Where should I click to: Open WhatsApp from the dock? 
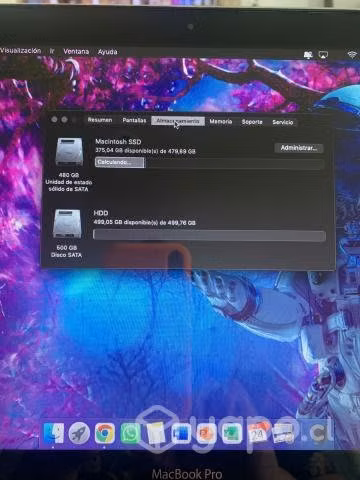(130, 433)
